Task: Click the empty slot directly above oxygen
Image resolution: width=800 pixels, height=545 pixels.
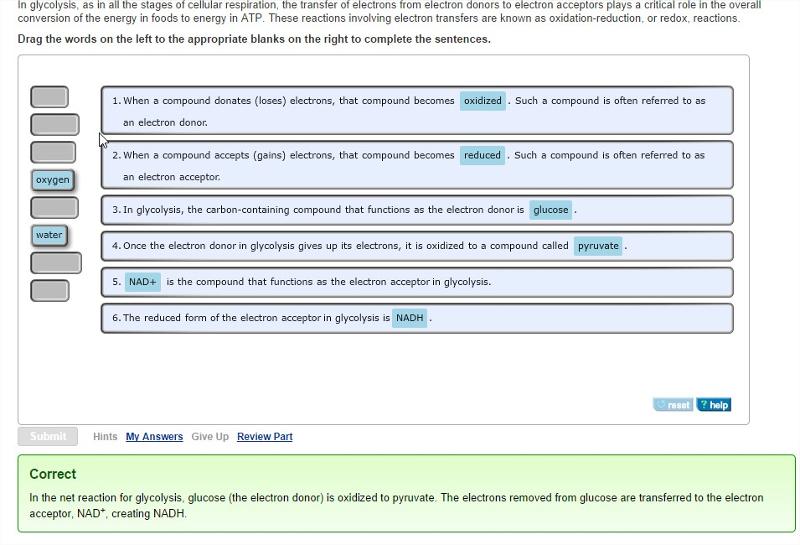Action: tap(53, 152)
